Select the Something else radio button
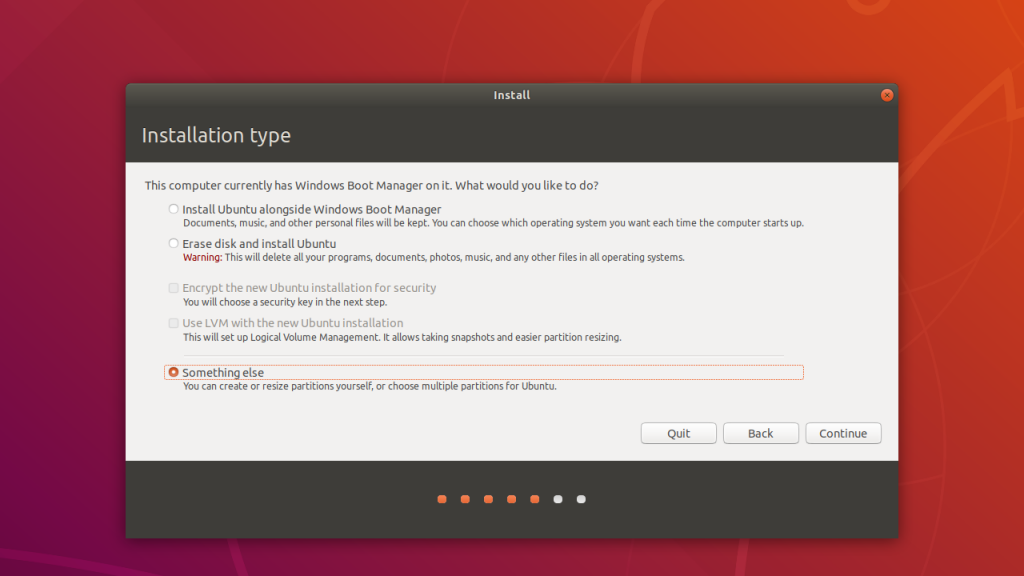 click(173, 372)
